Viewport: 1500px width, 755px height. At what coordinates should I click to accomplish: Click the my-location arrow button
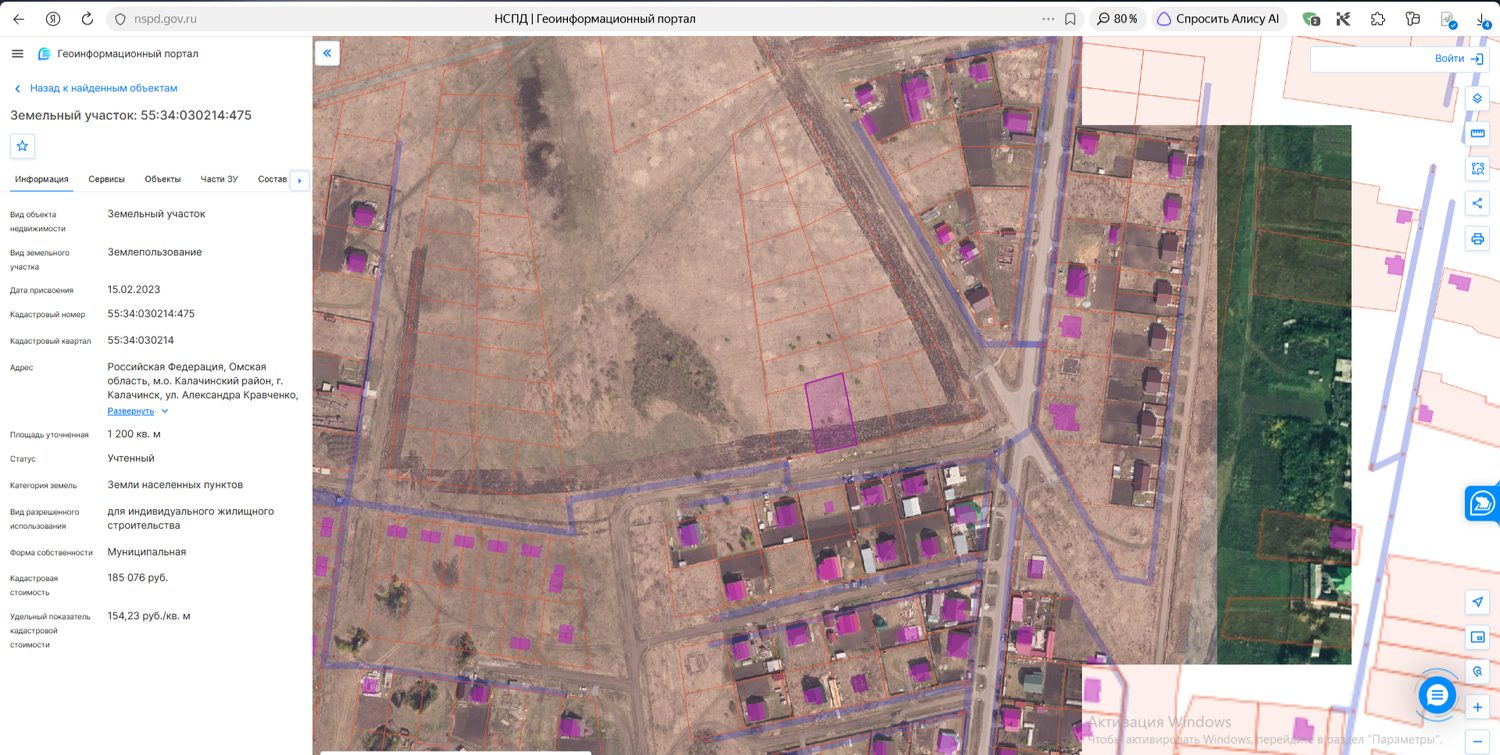[1477, 602]
